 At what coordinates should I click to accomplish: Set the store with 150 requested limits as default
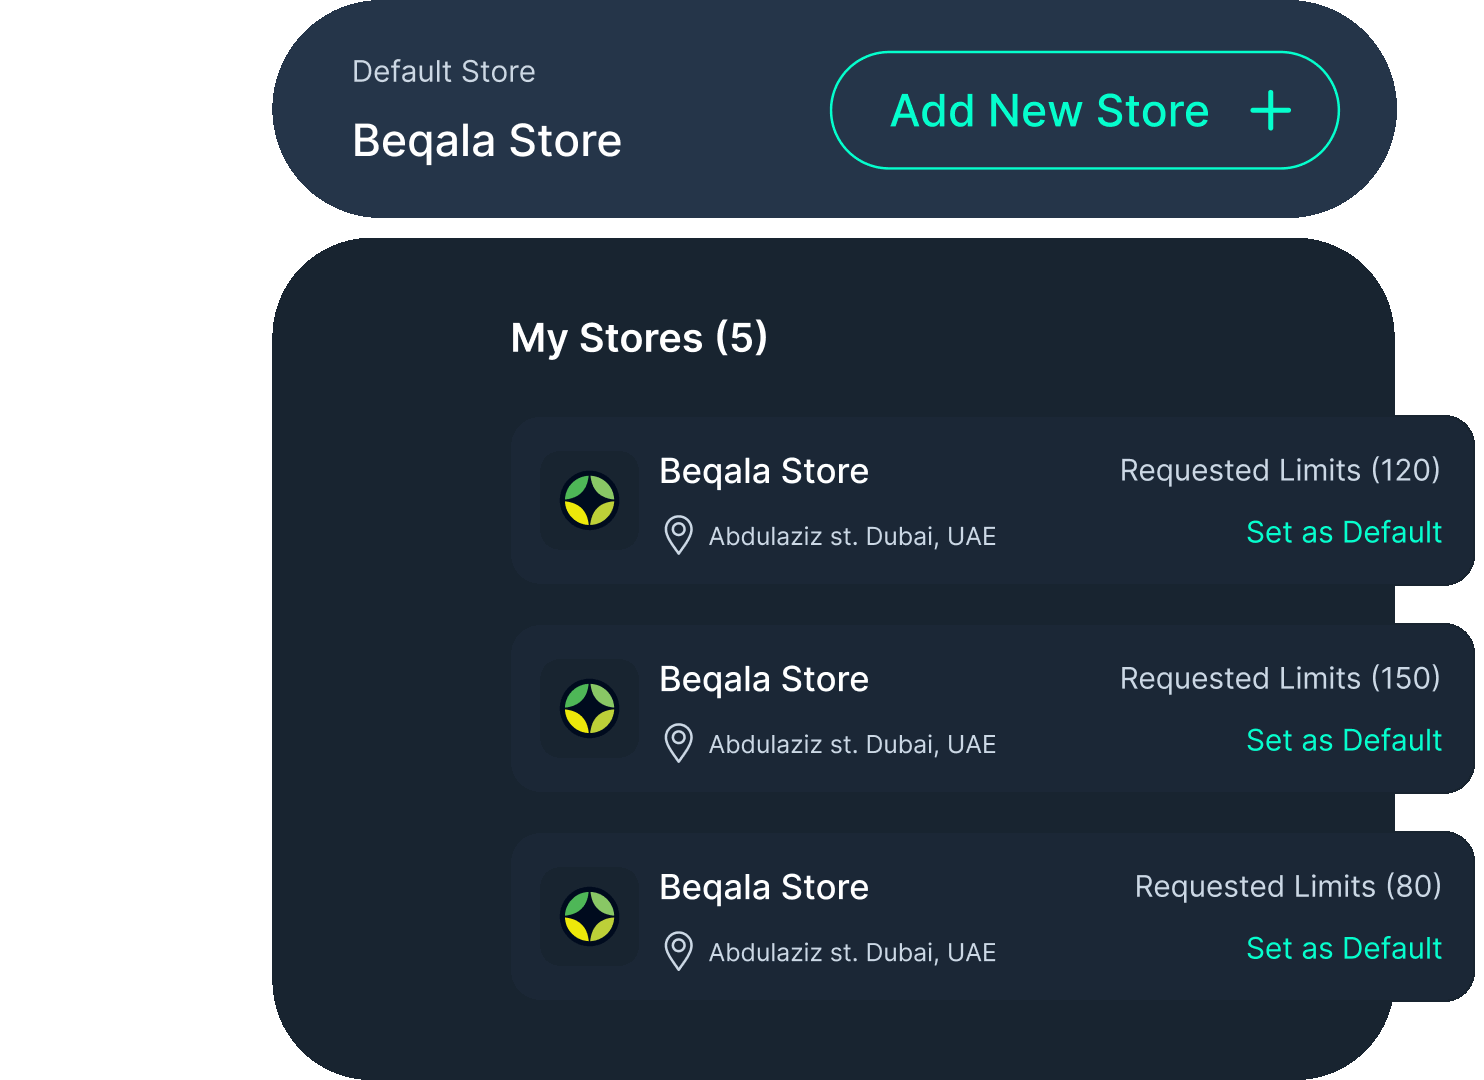click(x=1343, y=740)
